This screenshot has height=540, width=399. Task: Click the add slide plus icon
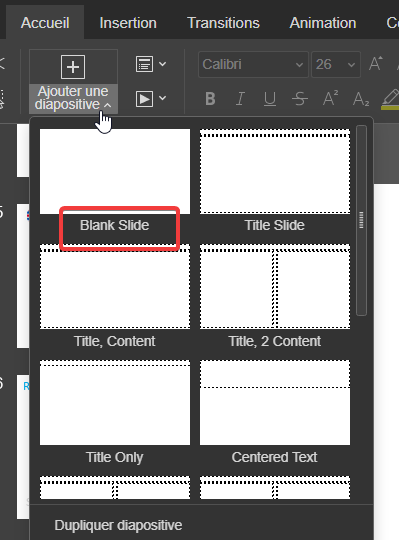(73, 67)
